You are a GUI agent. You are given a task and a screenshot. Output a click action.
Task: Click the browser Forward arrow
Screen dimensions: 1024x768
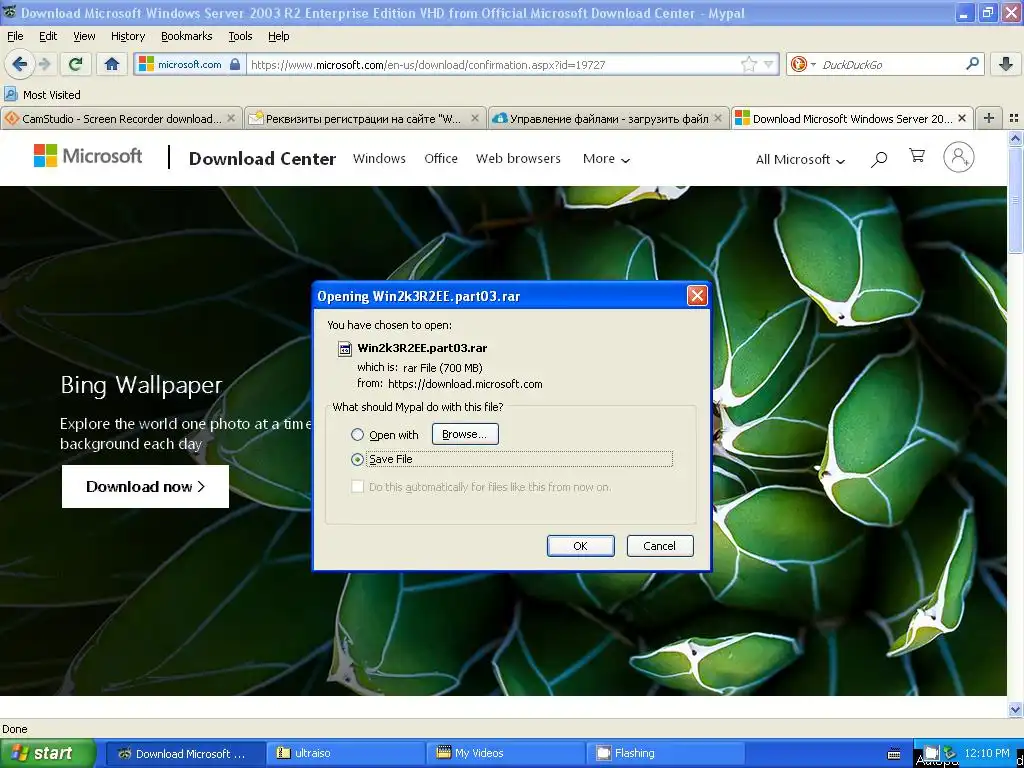[x=44, y=64]
